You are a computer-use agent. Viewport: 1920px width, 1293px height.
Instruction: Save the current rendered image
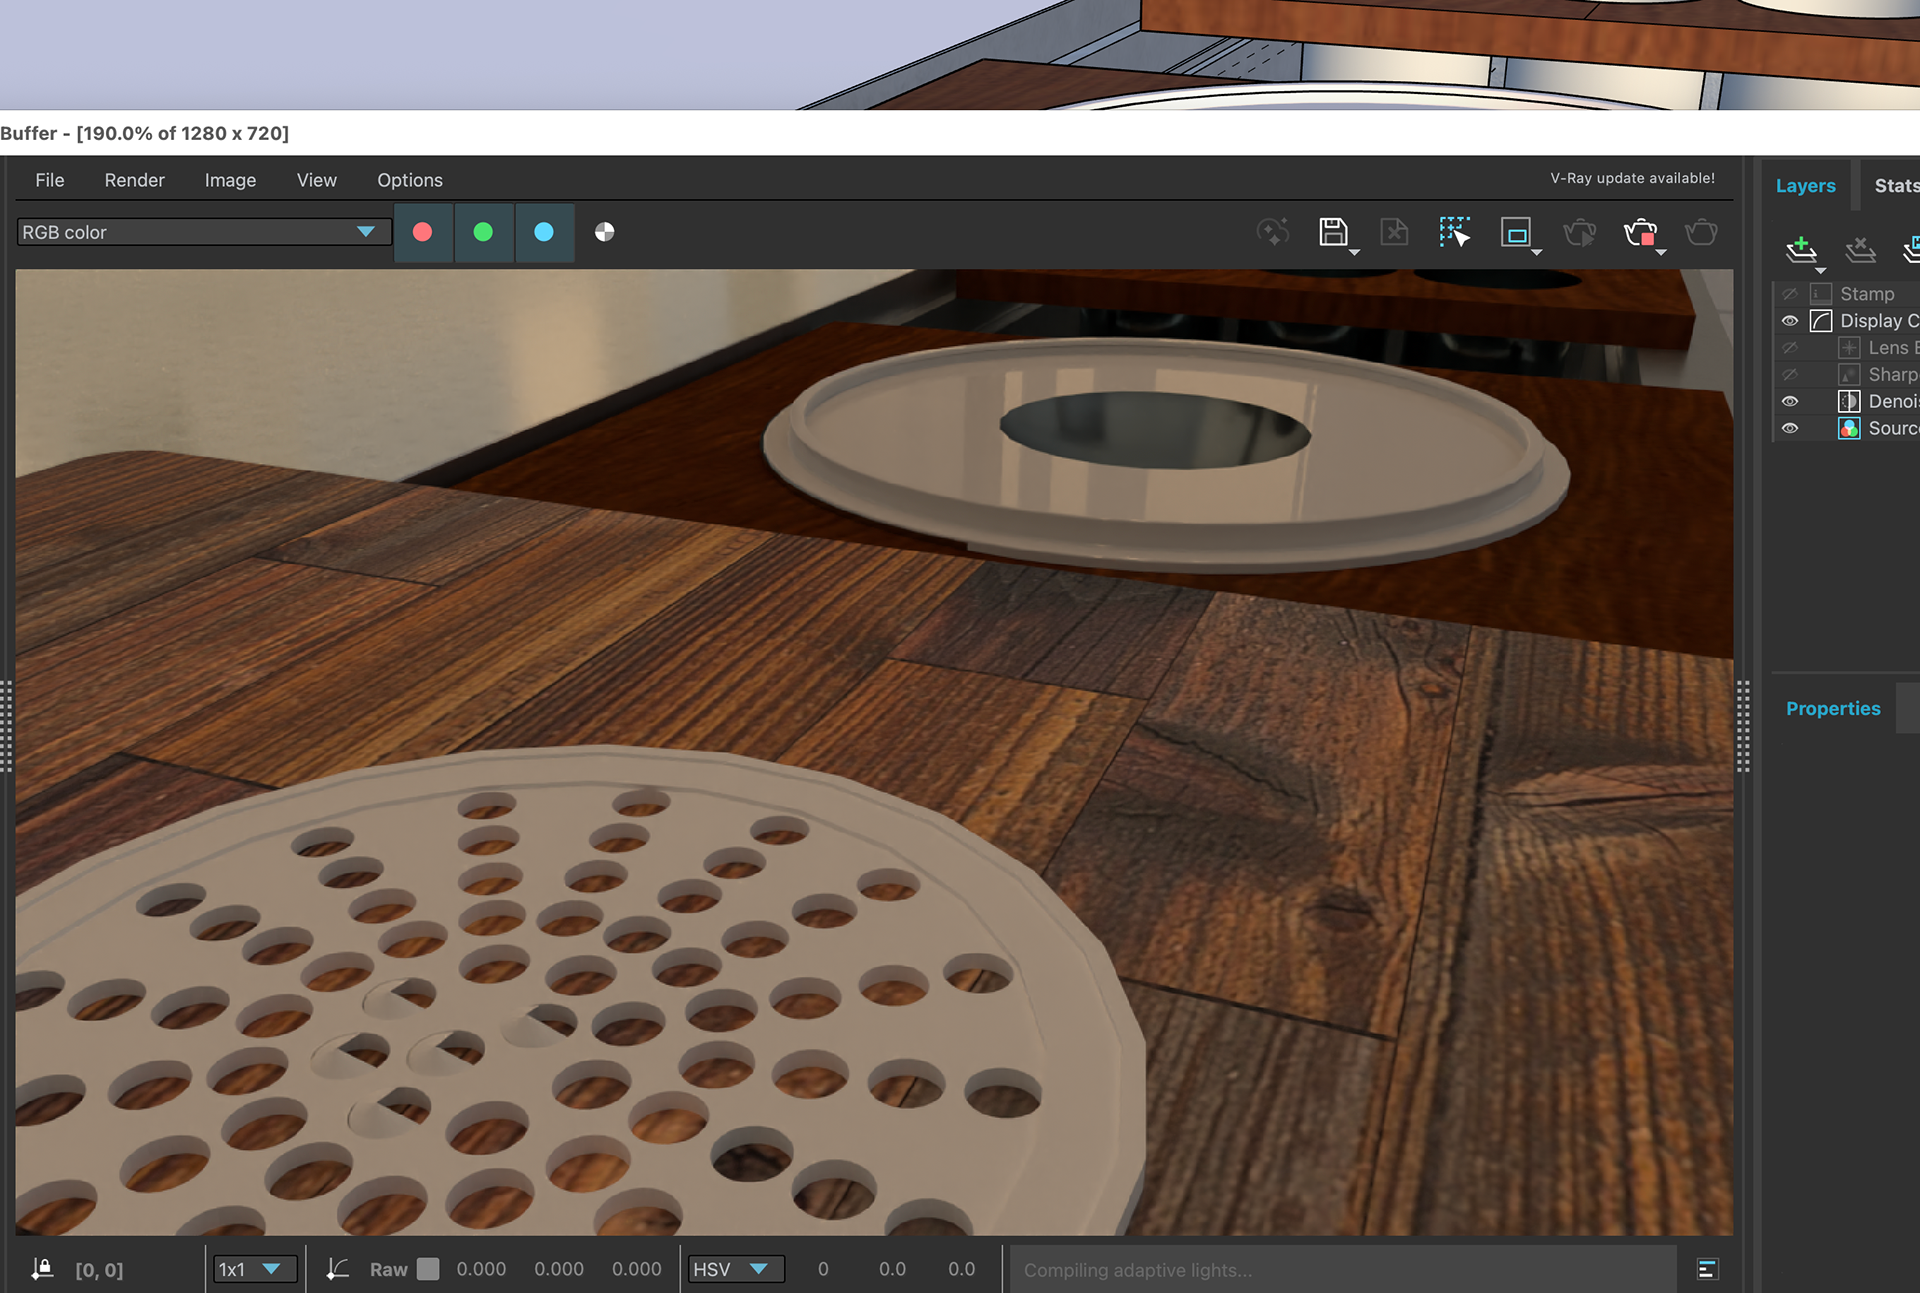click(x=1333, y=232)
